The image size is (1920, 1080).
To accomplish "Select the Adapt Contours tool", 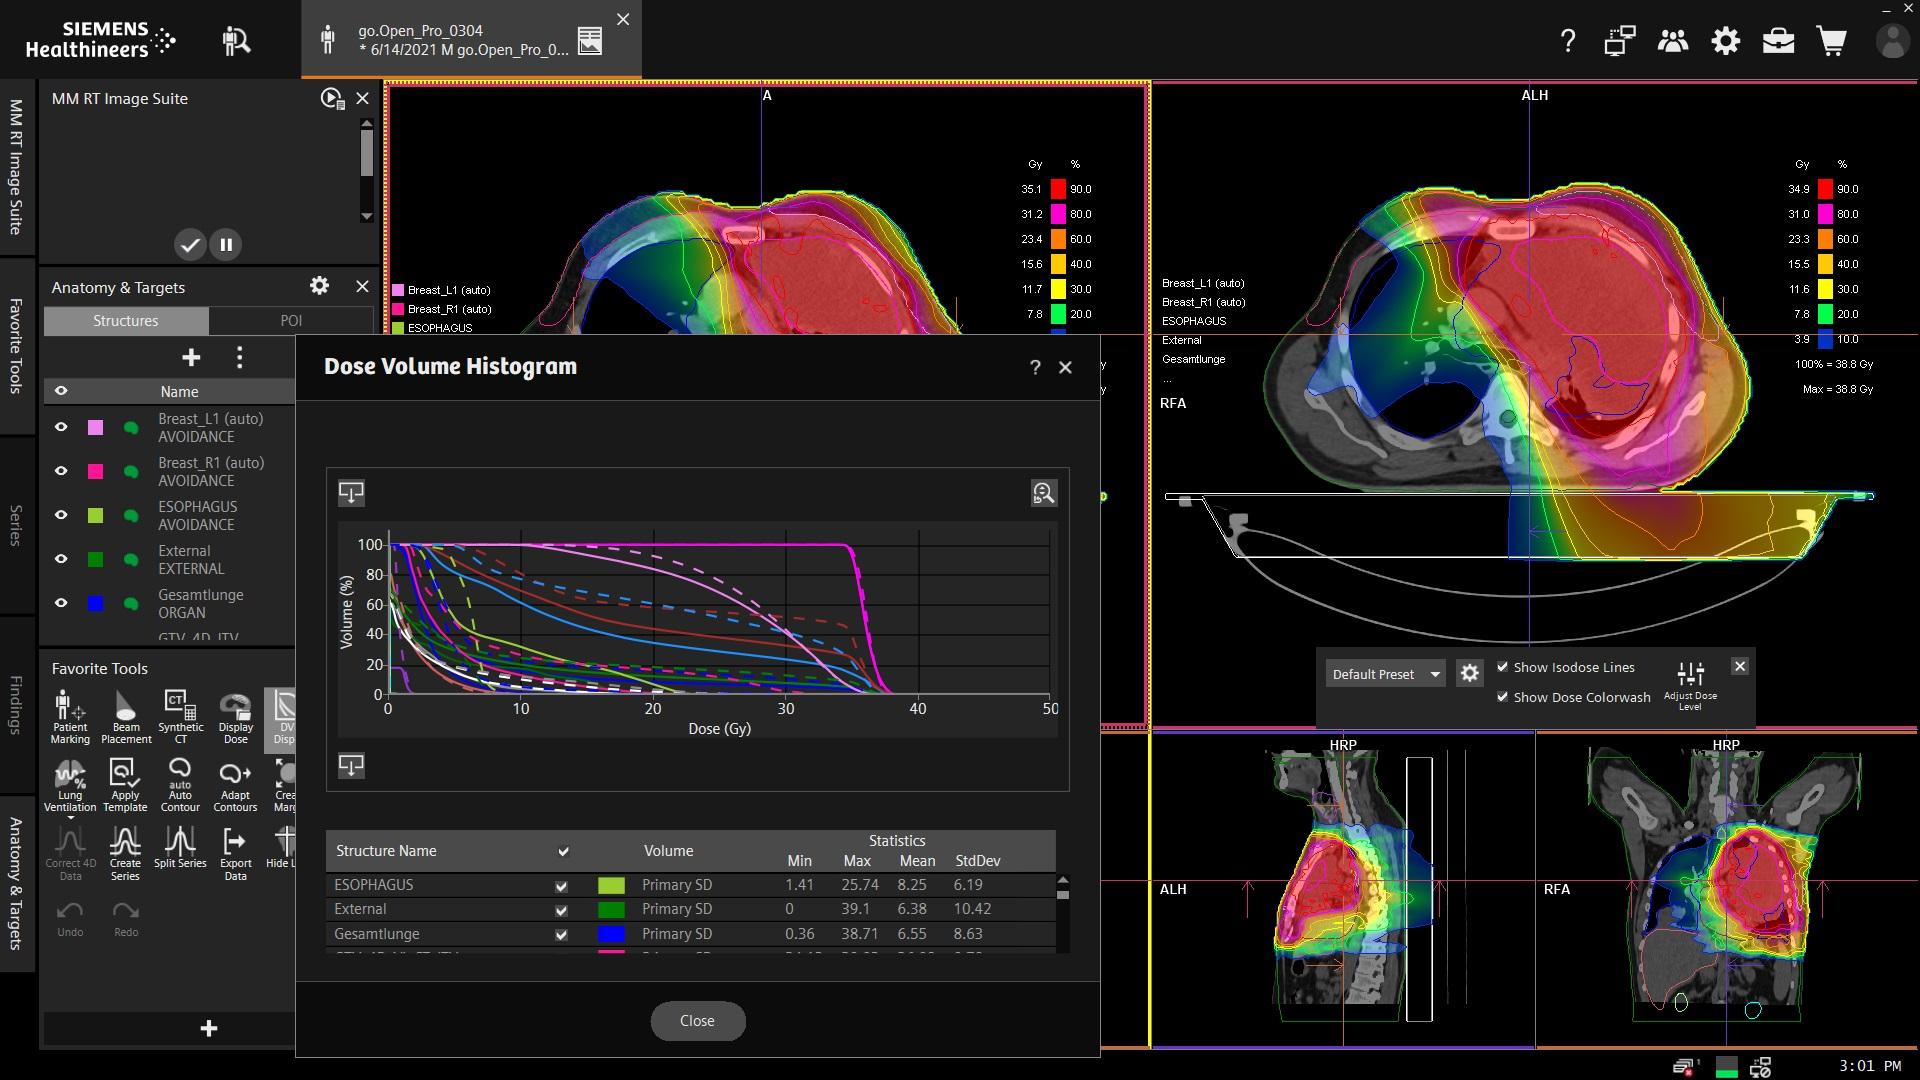I will 235,785.
